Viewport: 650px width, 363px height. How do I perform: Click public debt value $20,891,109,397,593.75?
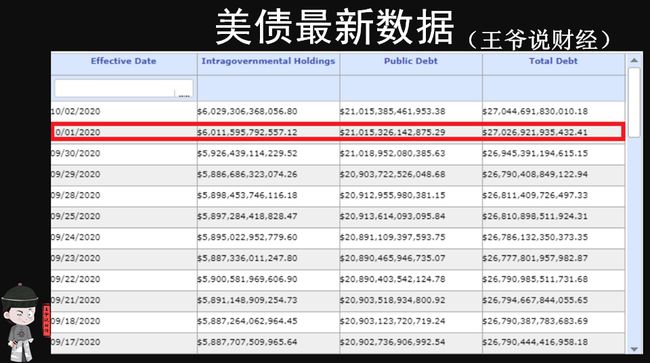(x=393, y=237)
